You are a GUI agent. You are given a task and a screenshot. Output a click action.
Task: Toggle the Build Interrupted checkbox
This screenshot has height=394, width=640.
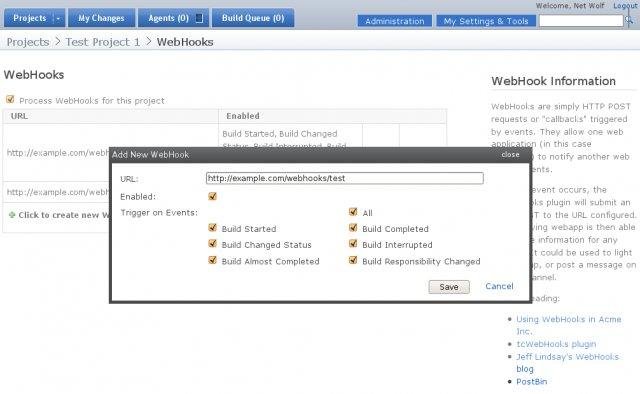[353, 244]
